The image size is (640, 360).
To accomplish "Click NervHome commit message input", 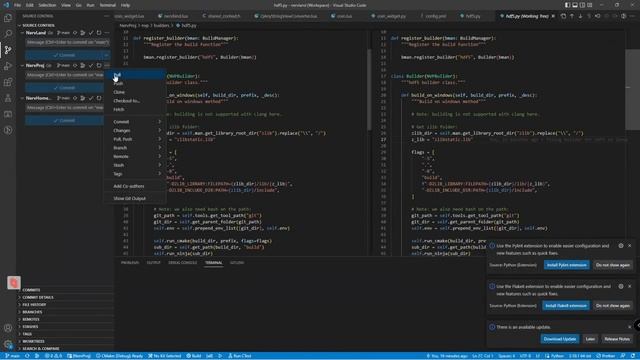I will 64,108.
